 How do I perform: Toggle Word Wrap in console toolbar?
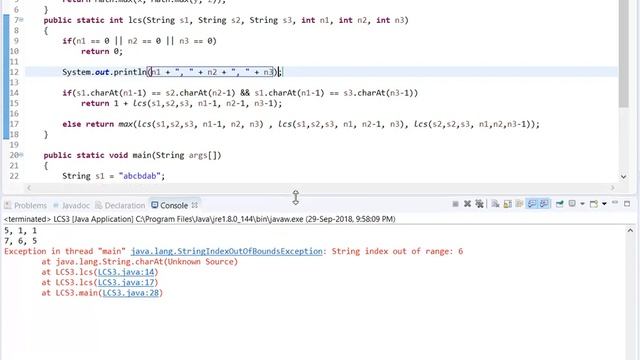tap(519, 204)
